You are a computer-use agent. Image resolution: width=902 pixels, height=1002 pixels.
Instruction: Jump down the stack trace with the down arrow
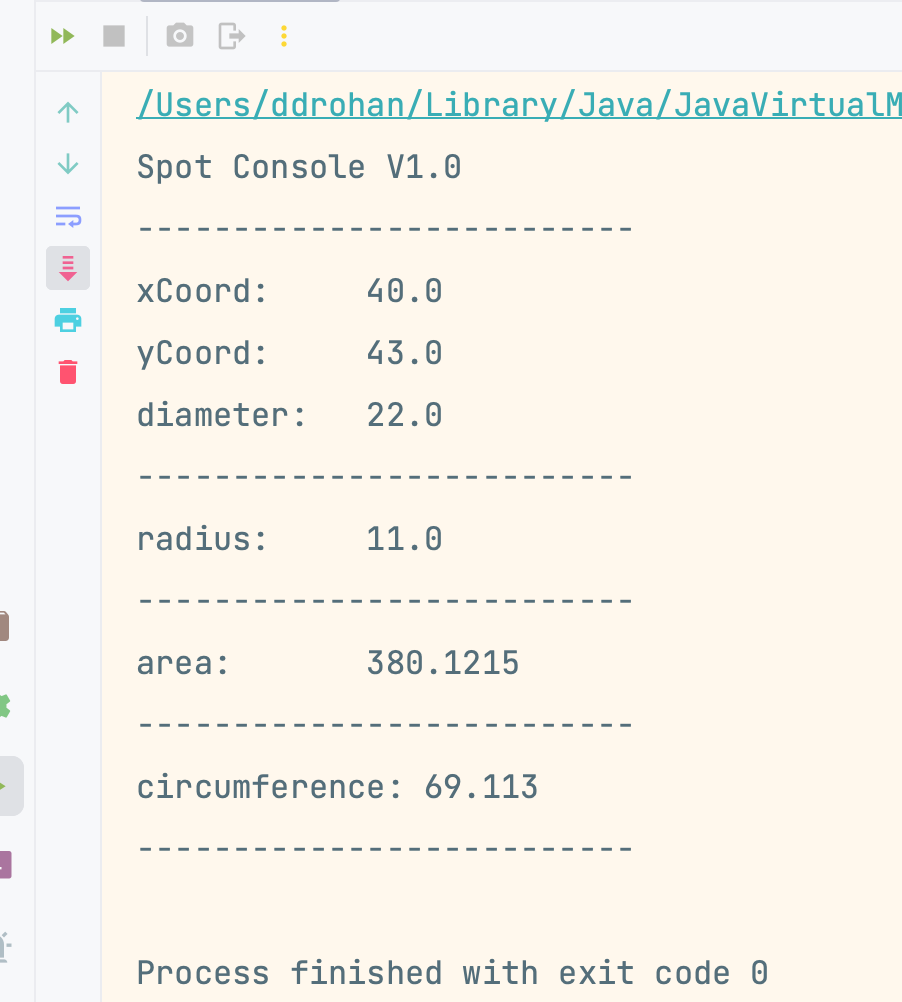(68, 164)
